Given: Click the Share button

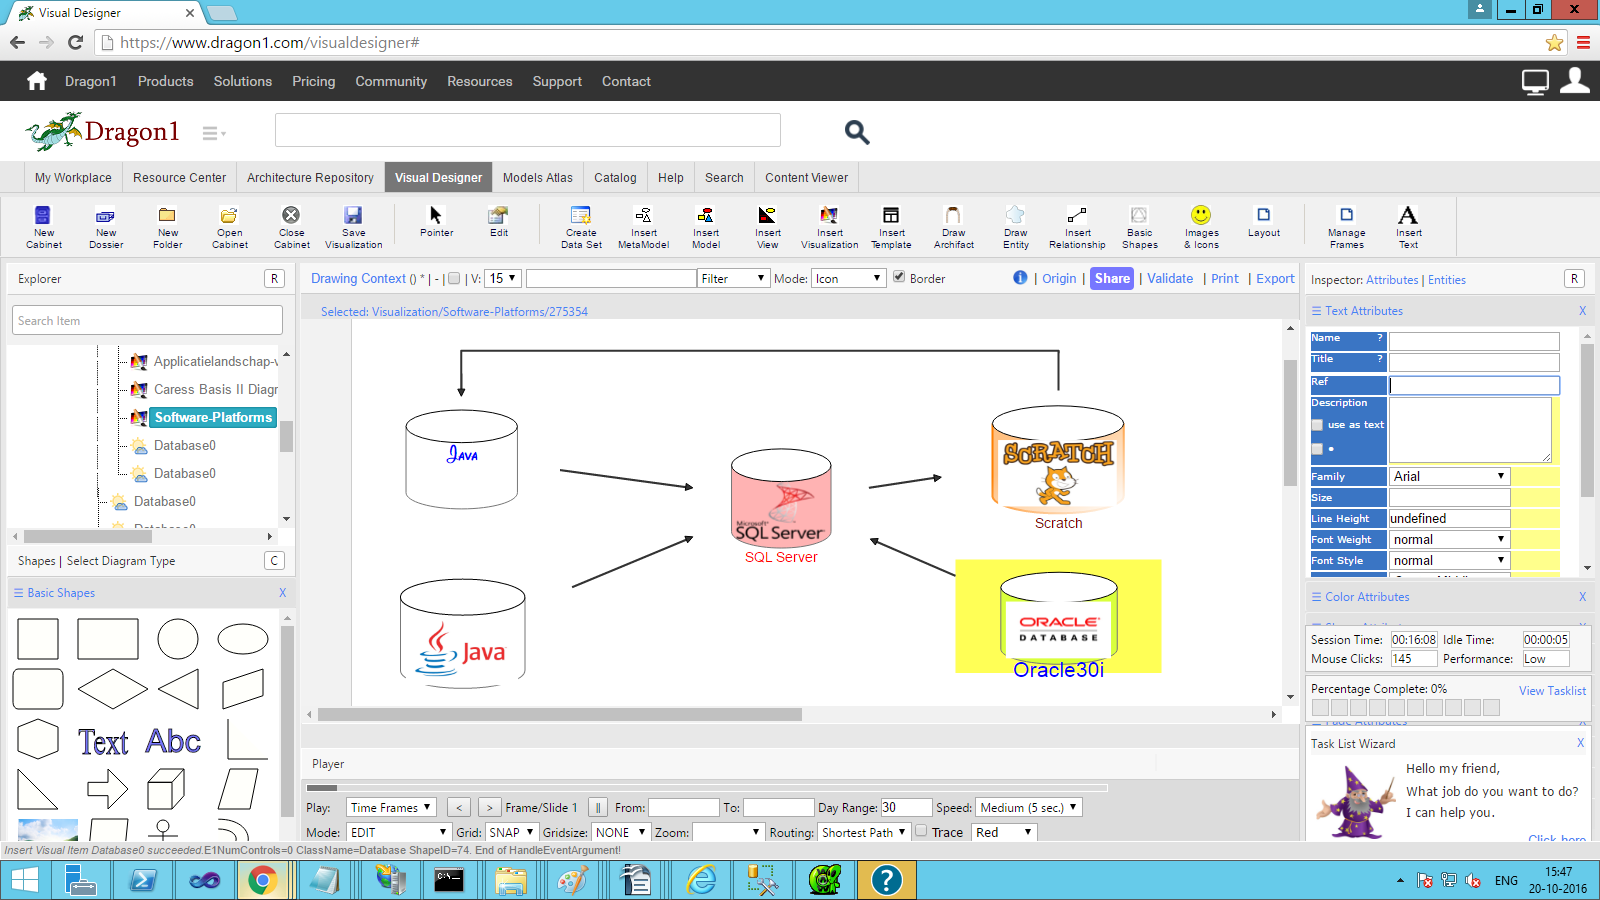Looking at the screenshot, I should [1111, 278].
